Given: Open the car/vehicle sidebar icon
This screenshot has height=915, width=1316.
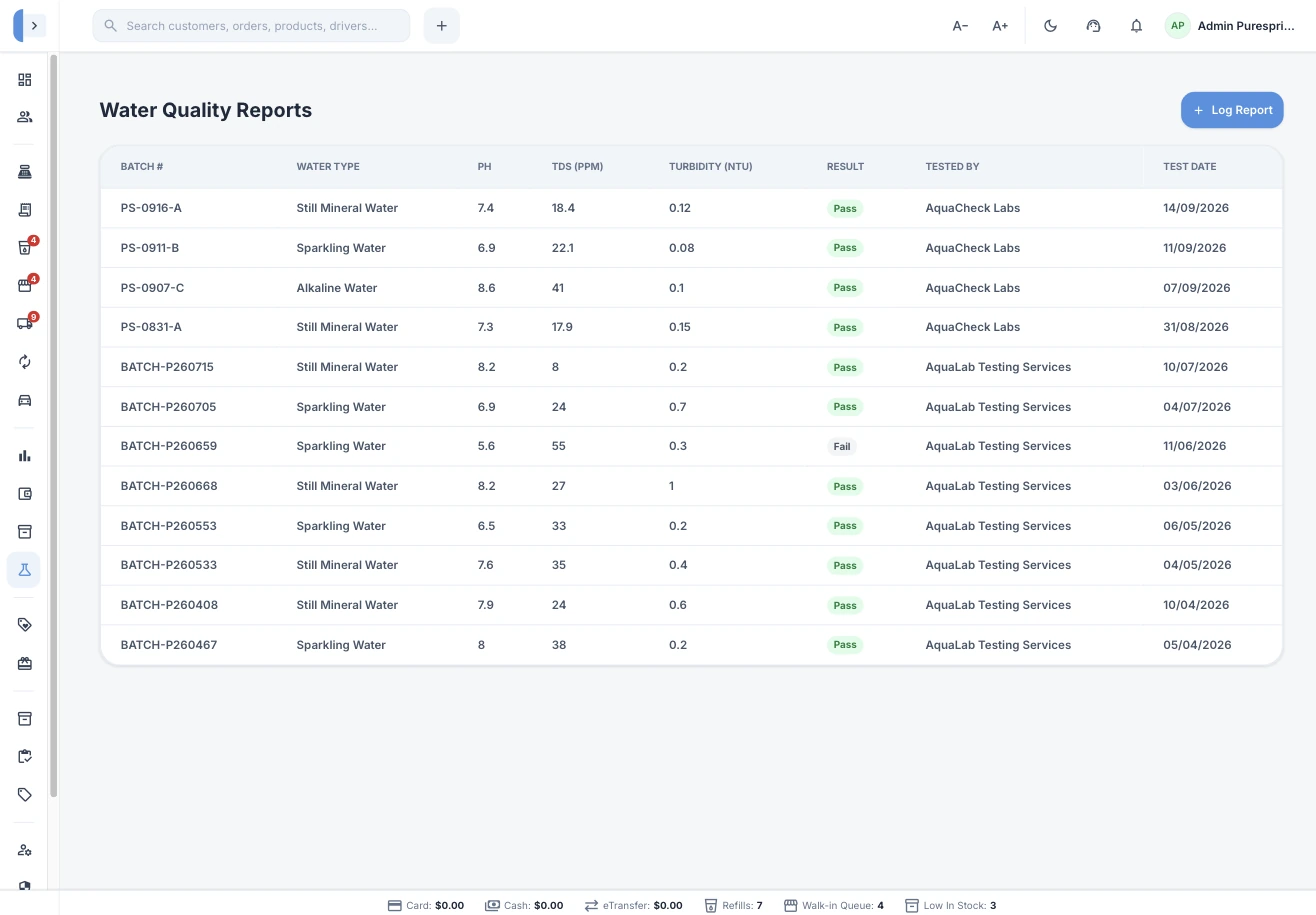Looking at the screenshot, I should coord(24,400).
